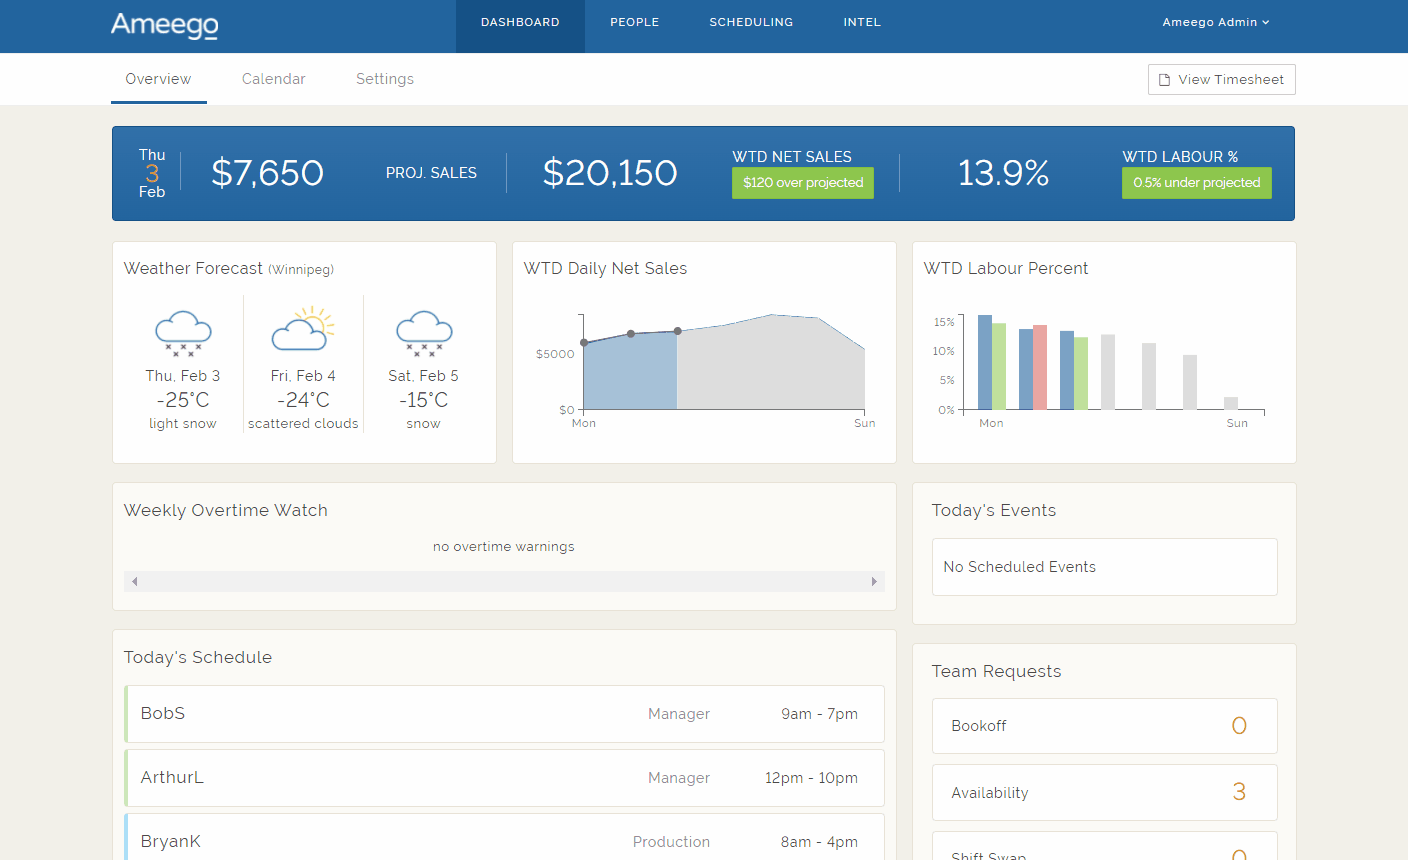This screenshot has height=860, width=1408.
Task: Switch to the Calendar tab
Action: pos(273,78)
